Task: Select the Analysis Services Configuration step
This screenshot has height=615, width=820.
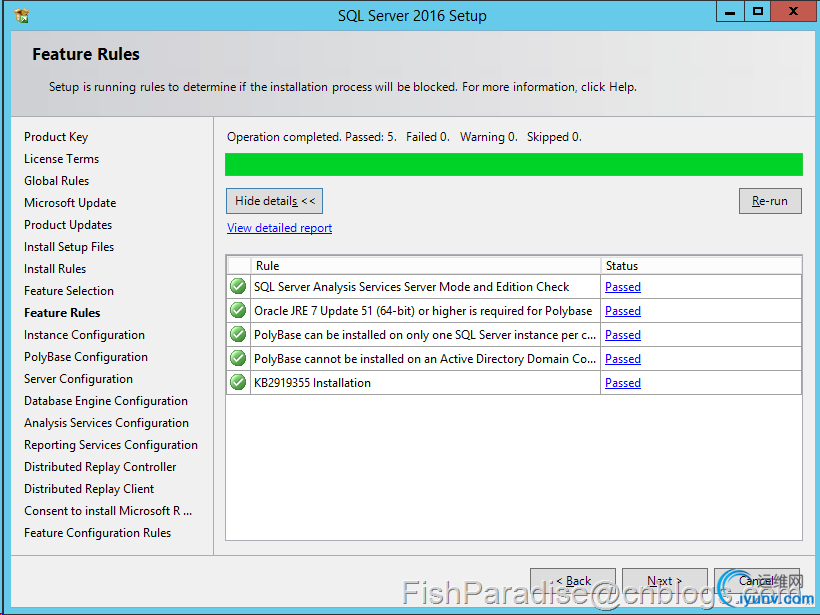Action: click(x=106, y=423)
